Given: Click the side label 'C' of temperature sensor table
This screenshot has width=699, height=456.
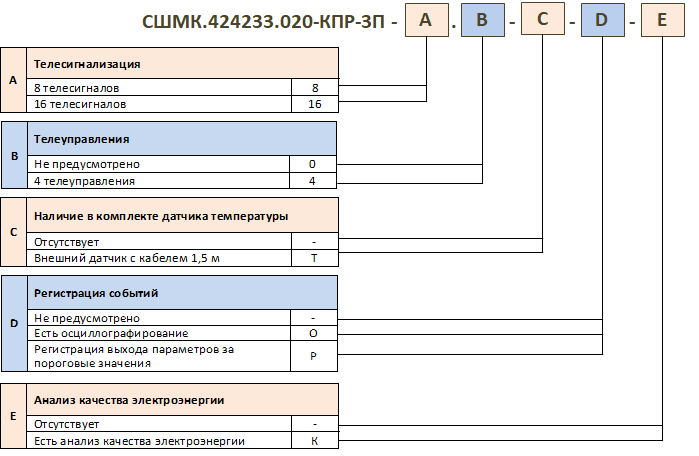Looking at the screenshot, I should pyautogui.click(x=13, y=232).
